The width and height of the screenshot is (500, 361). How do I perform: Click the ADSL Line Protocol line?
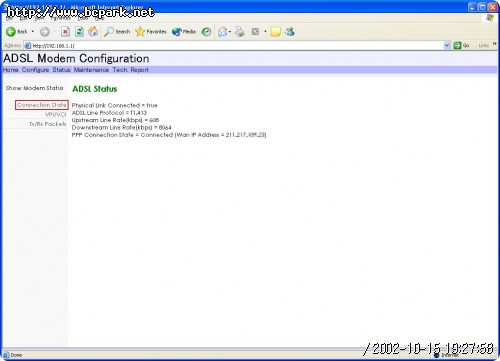coord(109,113)
